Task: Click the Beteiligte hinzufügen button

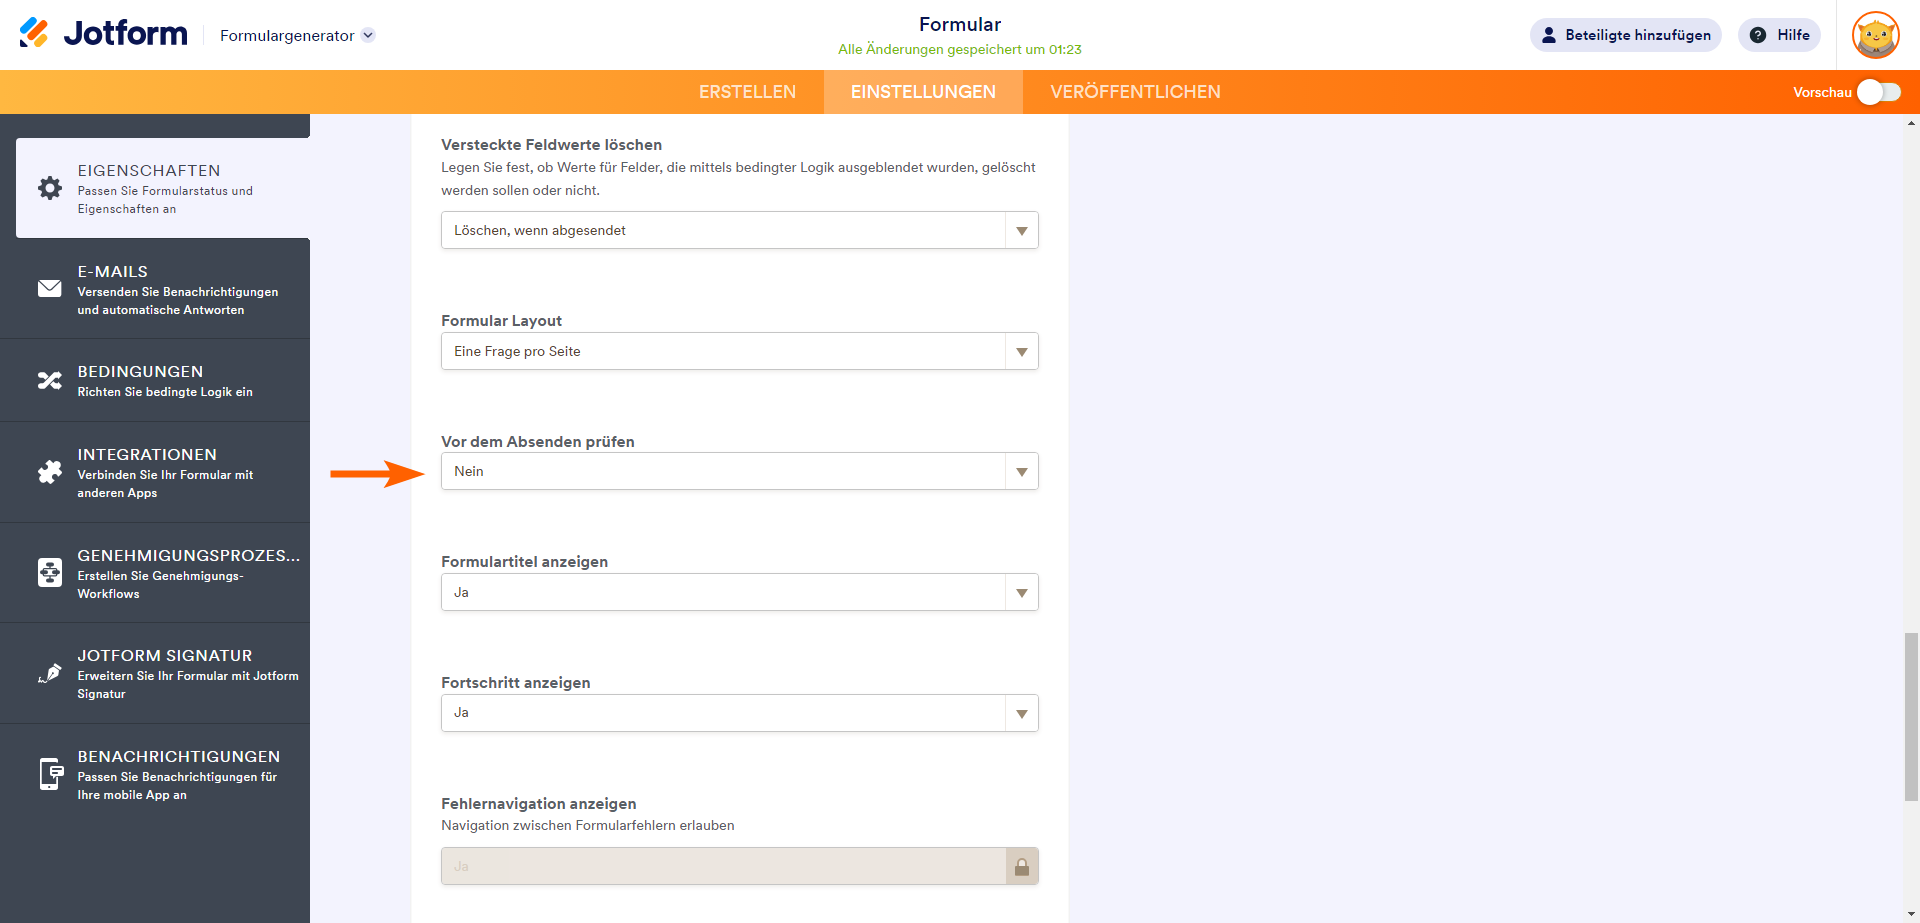Action: coord(1625,35)
